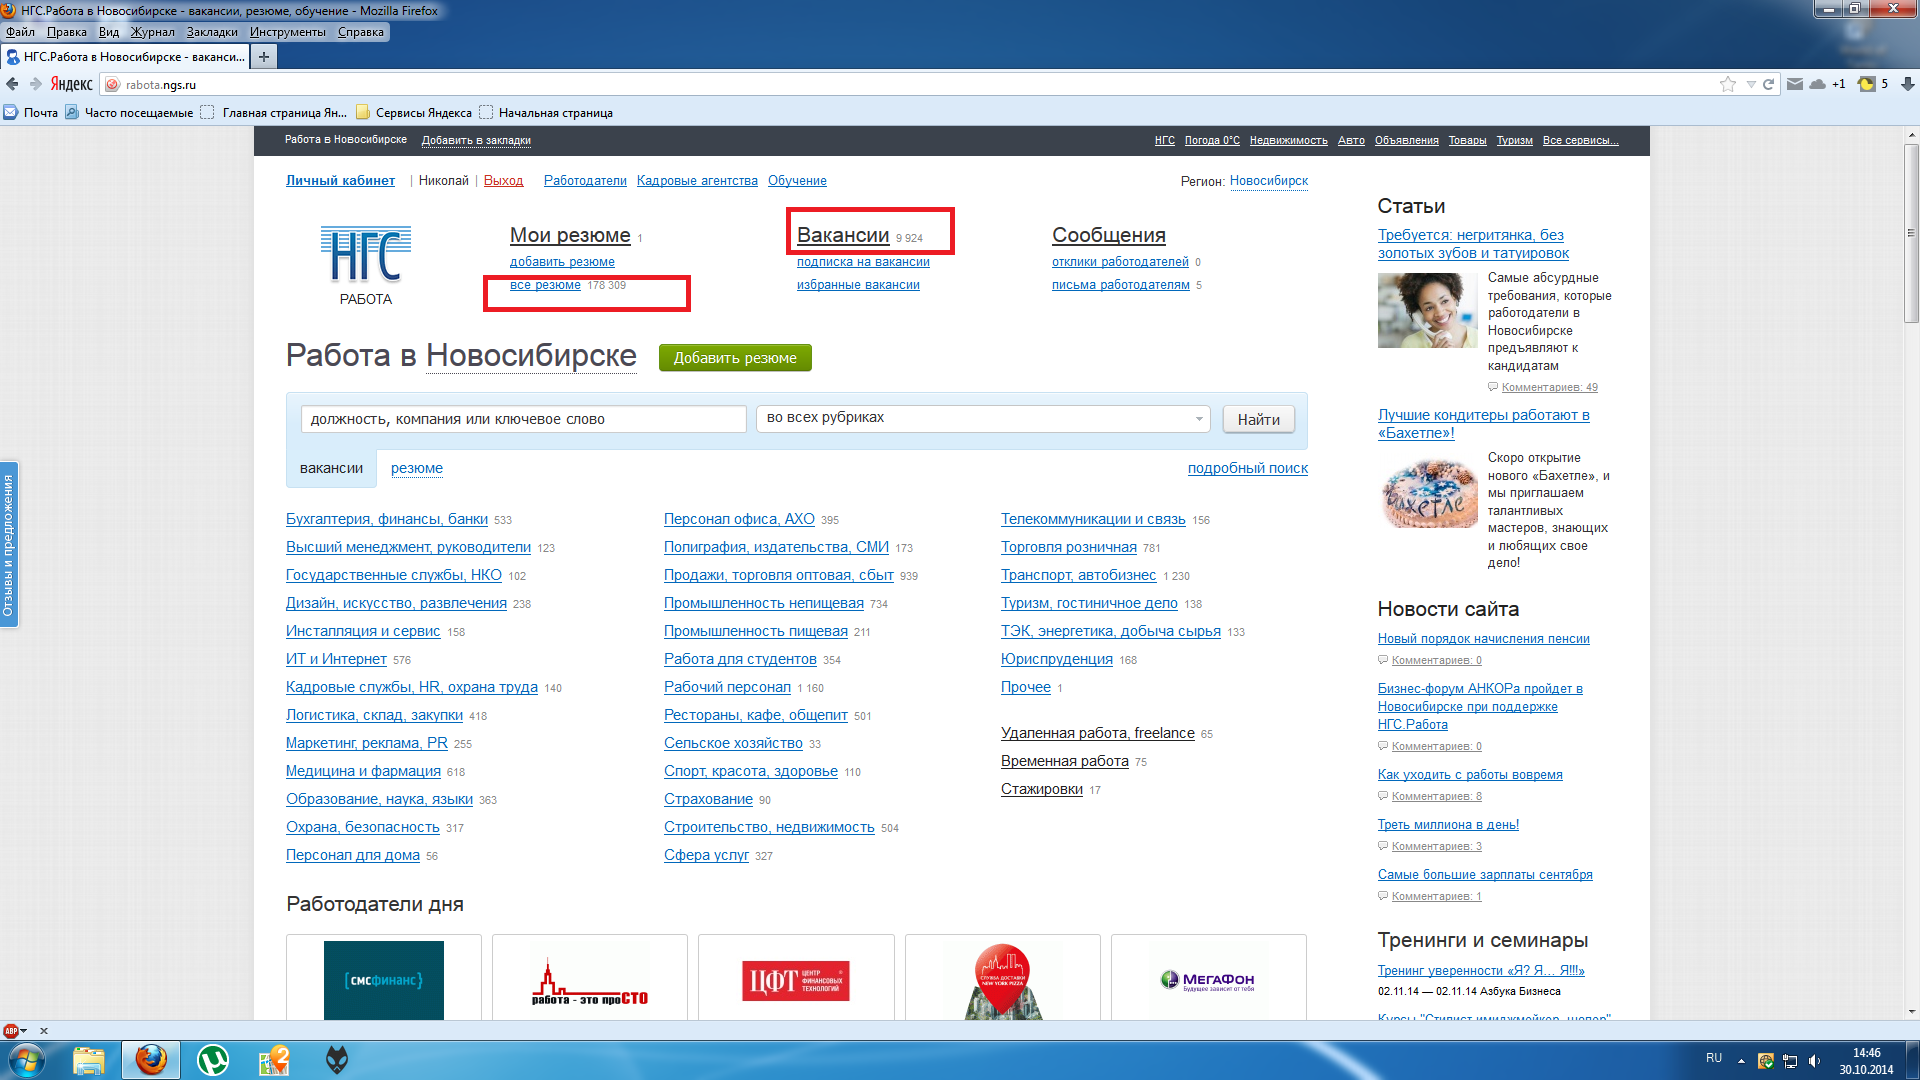Click the Adblock Plus ABP icon
The image size is (1920, 1080).
[x=11, y=1031]
